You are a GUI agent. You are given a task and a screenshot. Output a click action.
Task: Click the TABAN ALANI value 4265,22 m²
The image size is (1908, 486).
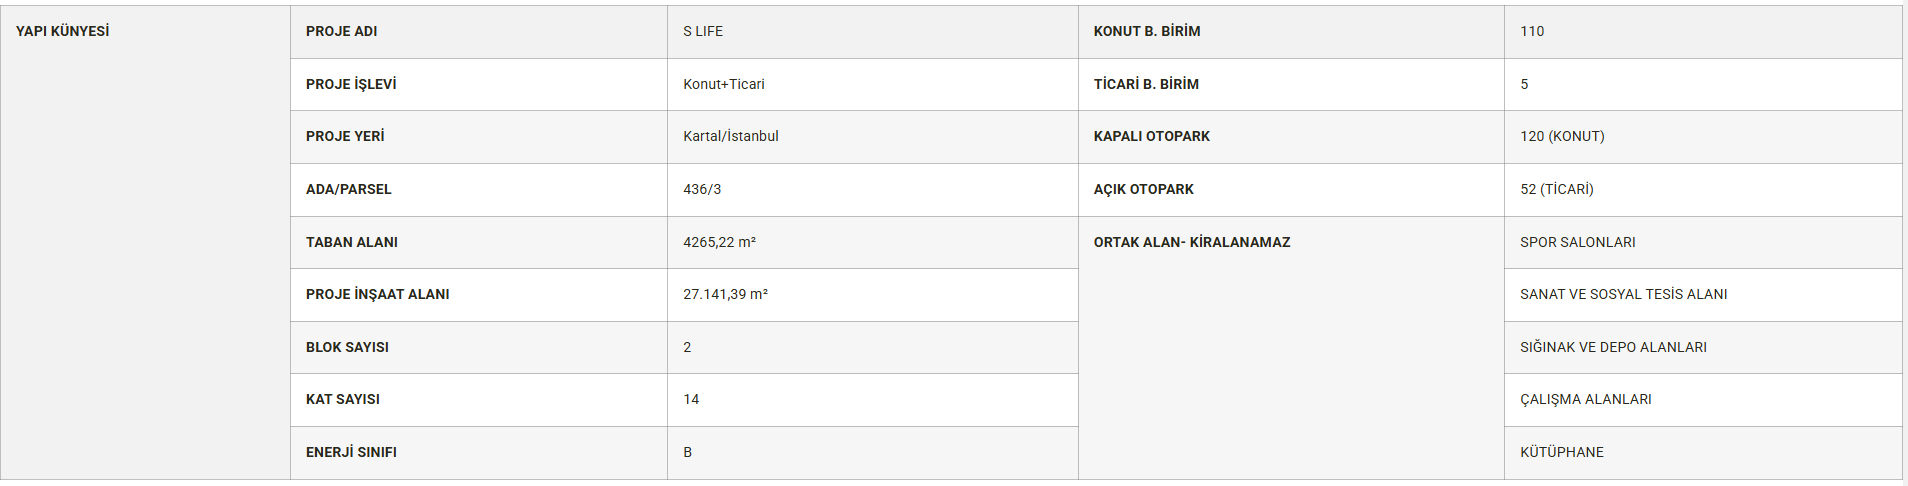pyautogui.click(x=719, y=243)
